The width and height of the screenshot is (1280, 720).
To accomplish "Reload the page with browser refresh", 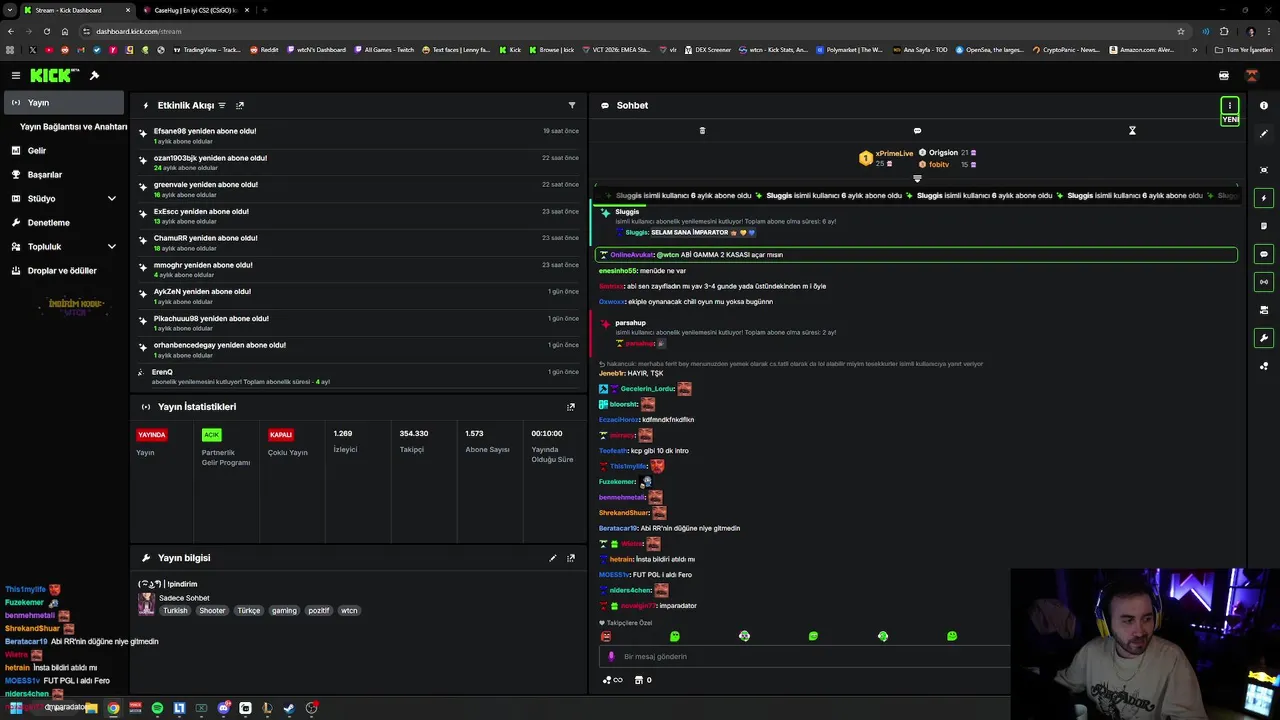I will point(46,31).
